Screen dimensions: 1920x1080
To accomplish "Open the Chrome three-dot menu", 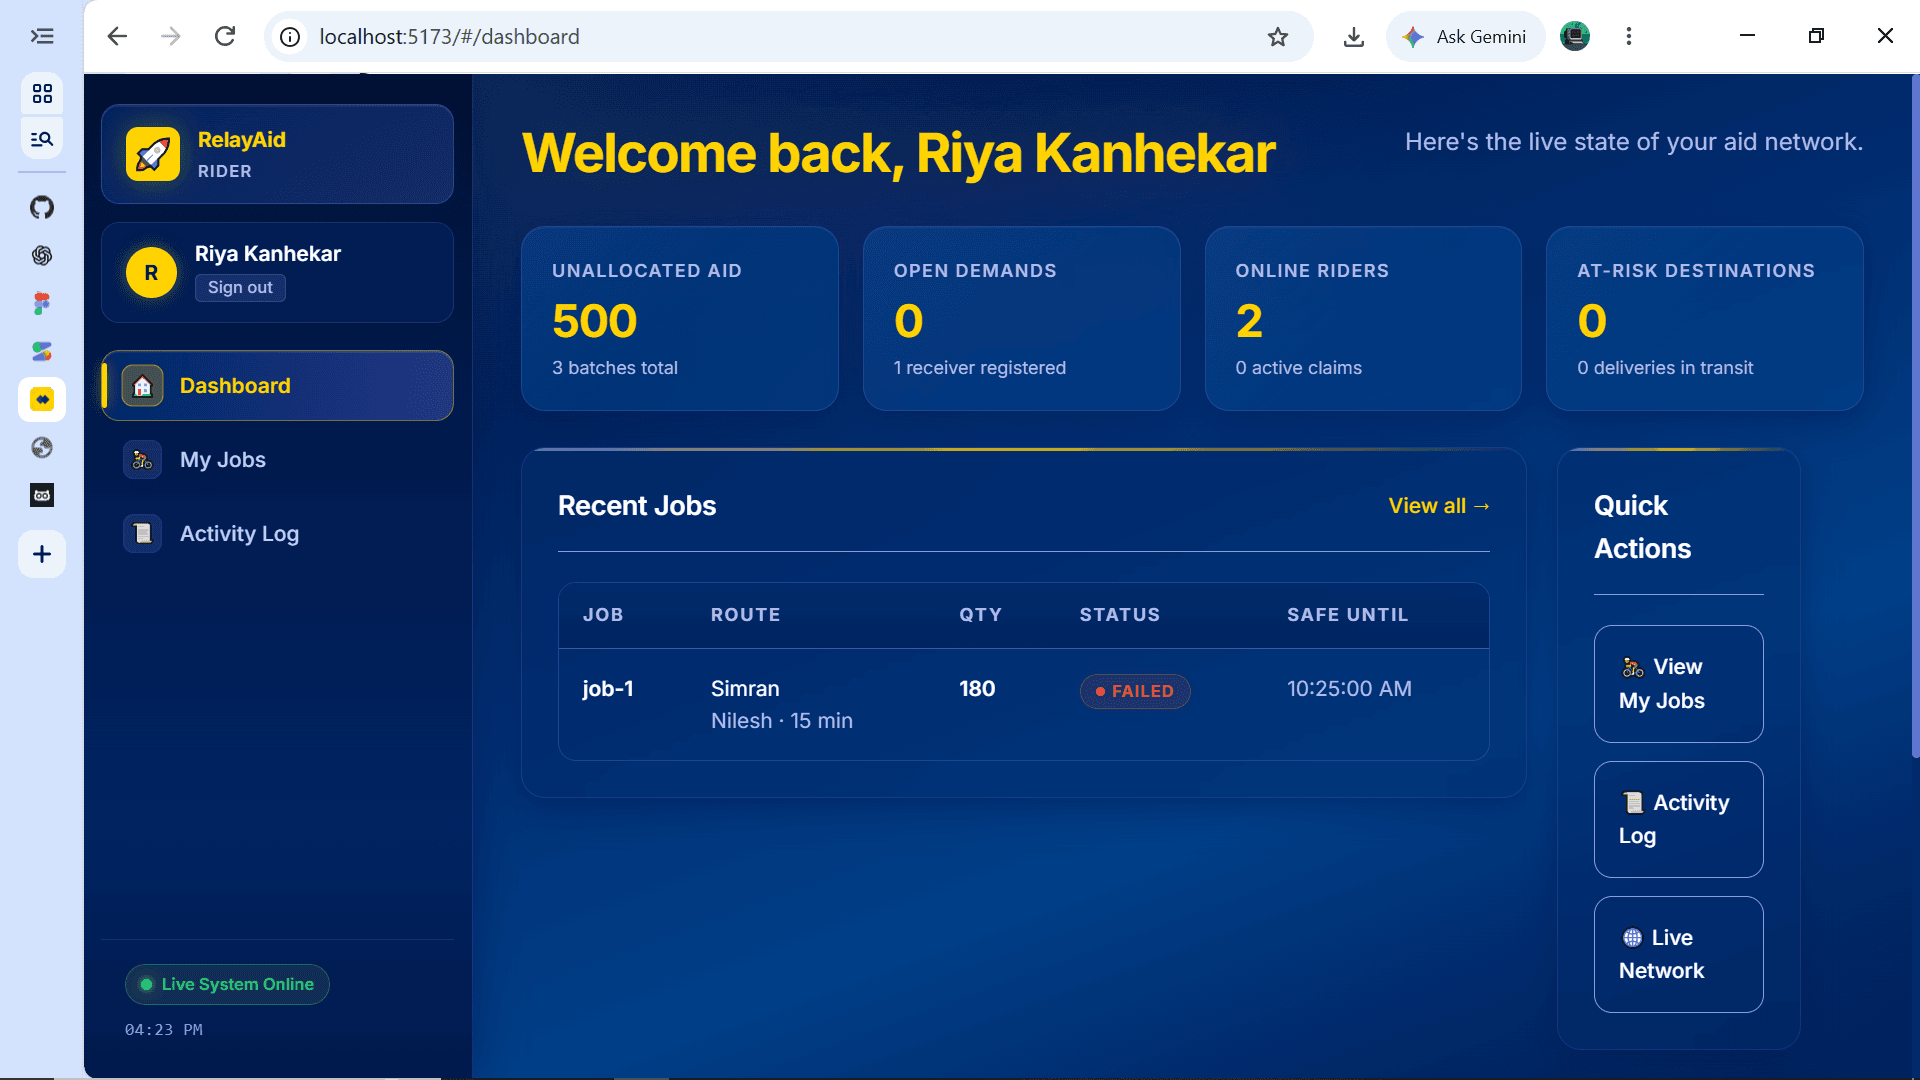I will point(1629,37).
